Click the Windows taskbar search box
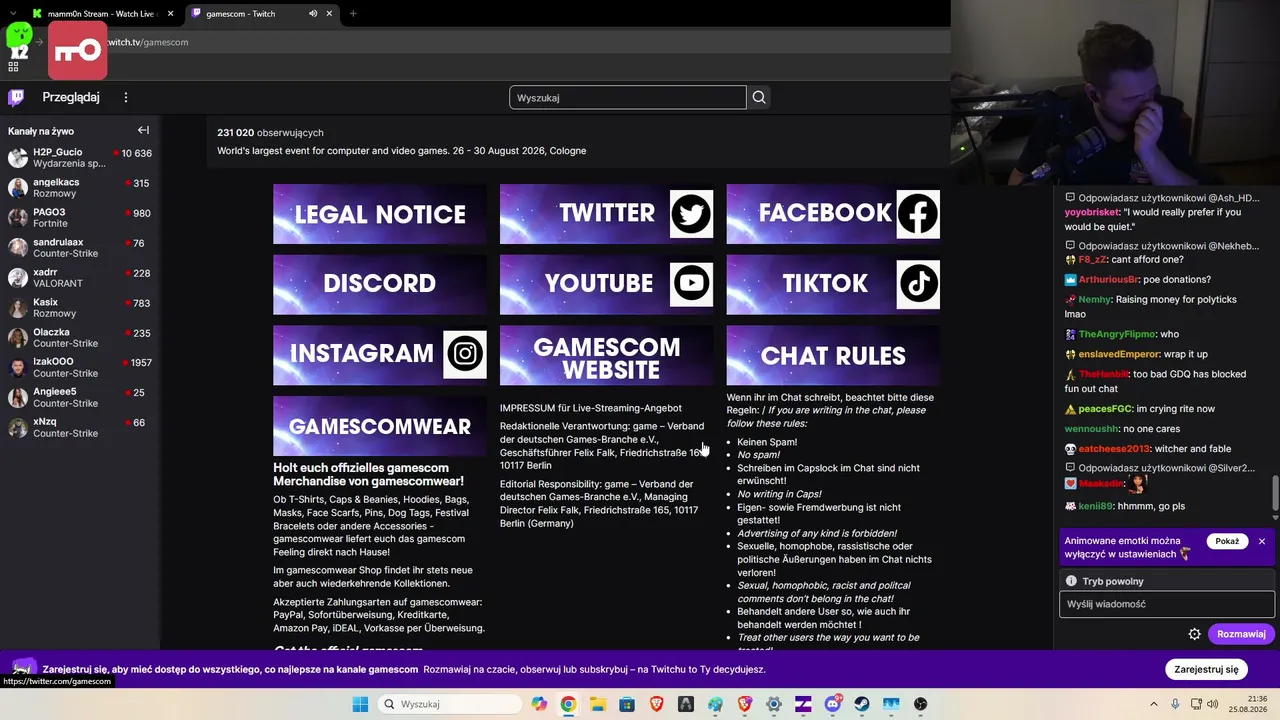The height and width of the screenshot is (720, 1280). pos(452,704)
